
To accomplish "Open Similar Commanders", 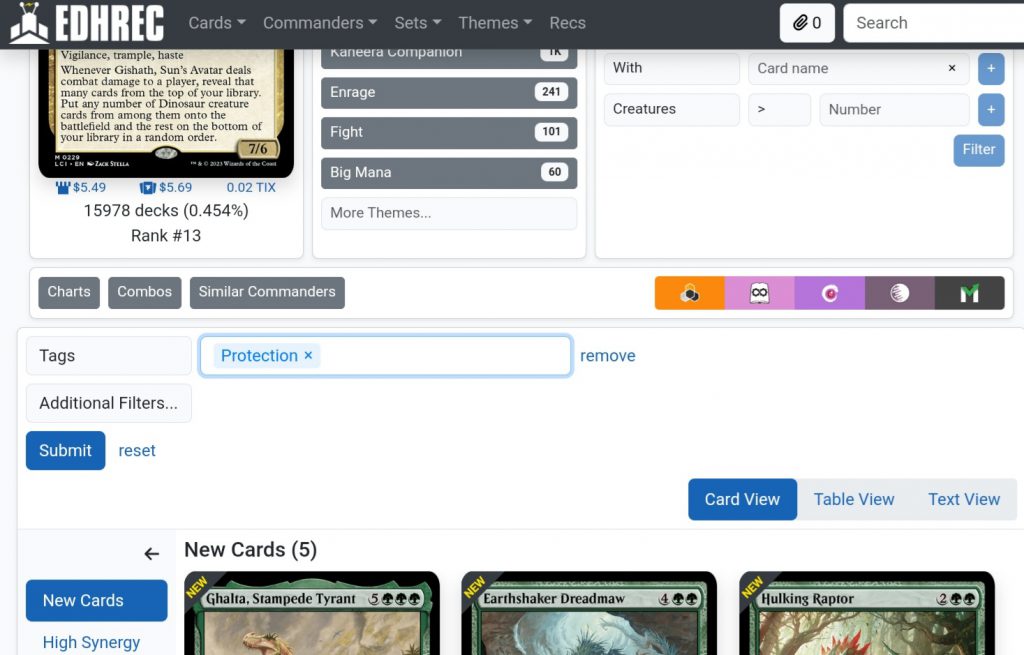I will (266, 292).
